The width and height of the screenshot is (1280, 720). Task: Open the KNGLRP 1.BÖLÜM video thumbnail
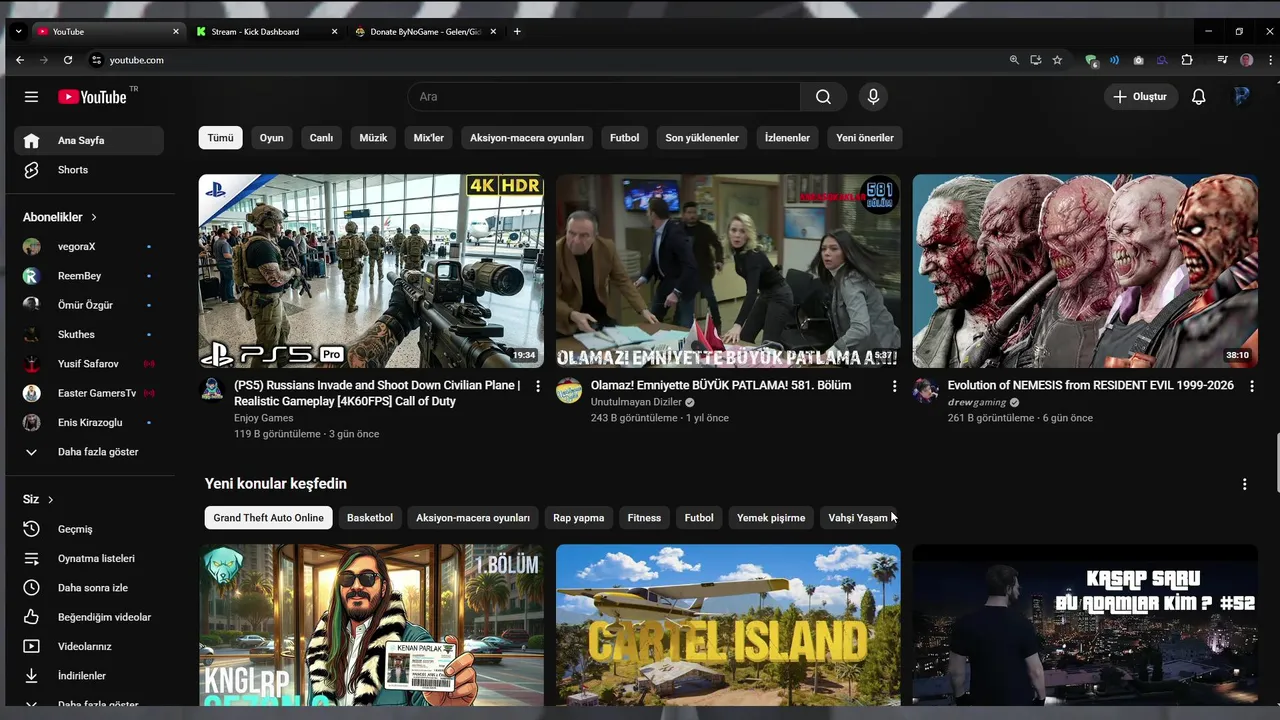(x=371, y=625)
